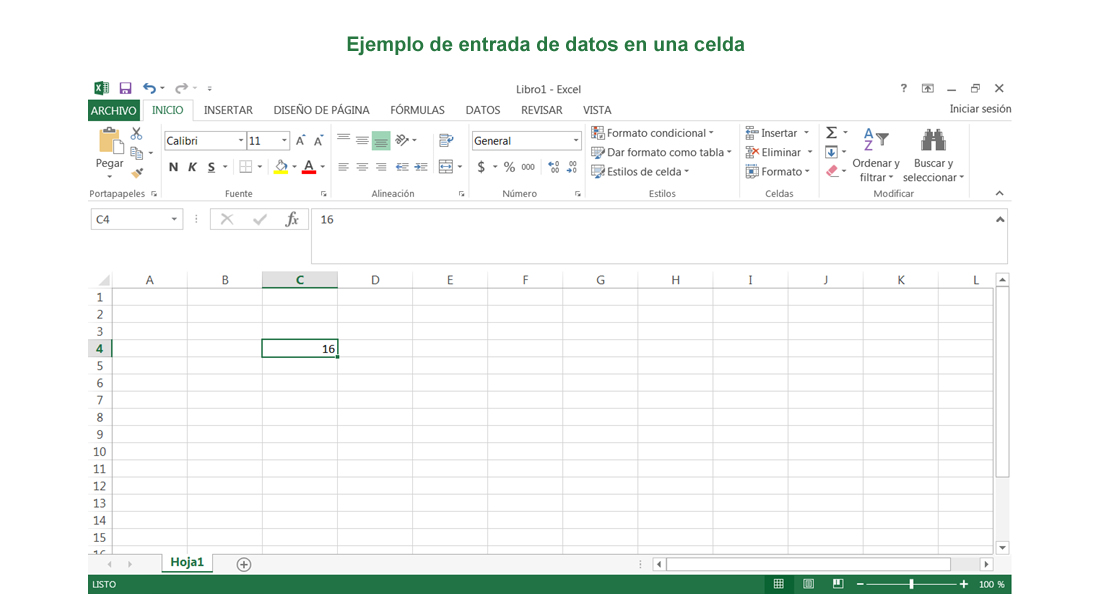Toggle bottom vertical alignment

pyautogui.click(x=381, y=140)
